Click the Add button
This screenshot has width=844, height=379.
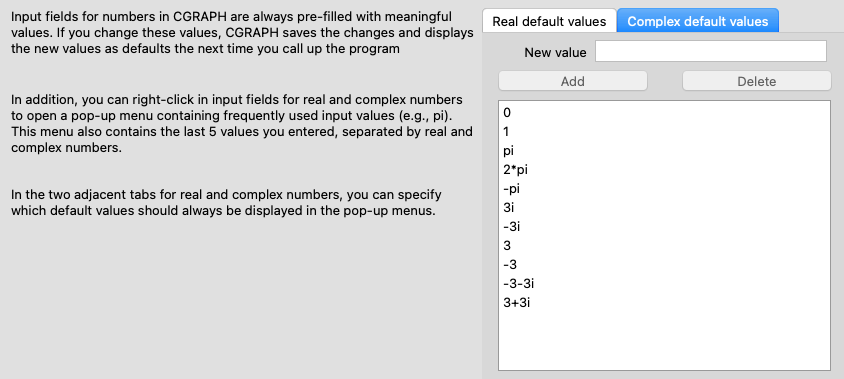pyautogui.click(x=573, y=81)
